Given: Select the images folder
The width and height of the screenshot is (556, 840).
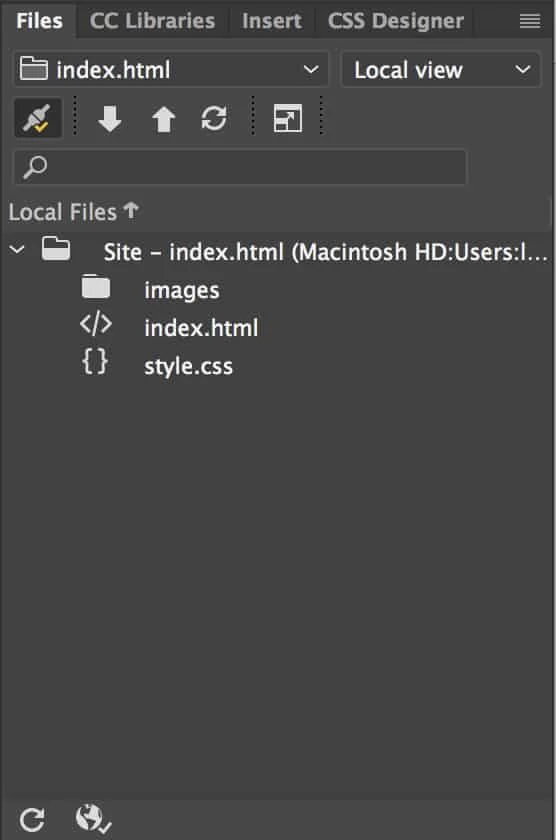Looking at the screenshot, I should 182,290.
